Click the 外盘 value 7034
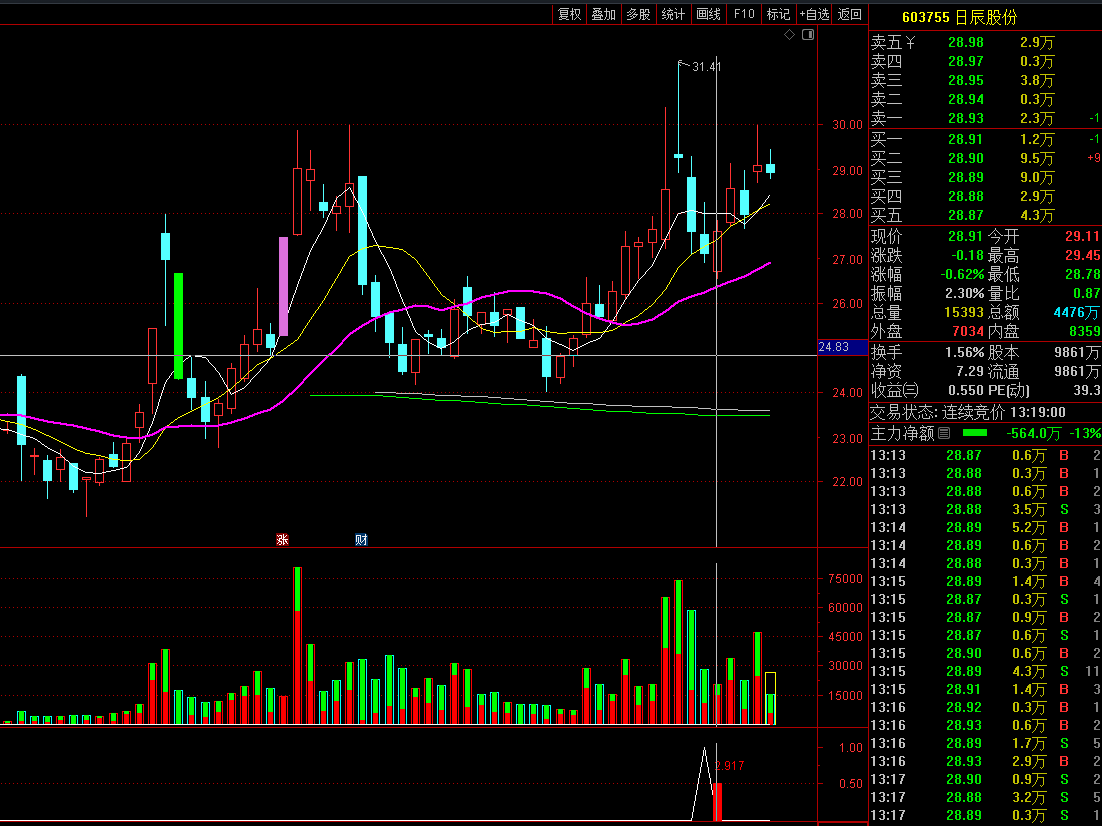Viewport: 1102px width, 826px height. point(968,331)
